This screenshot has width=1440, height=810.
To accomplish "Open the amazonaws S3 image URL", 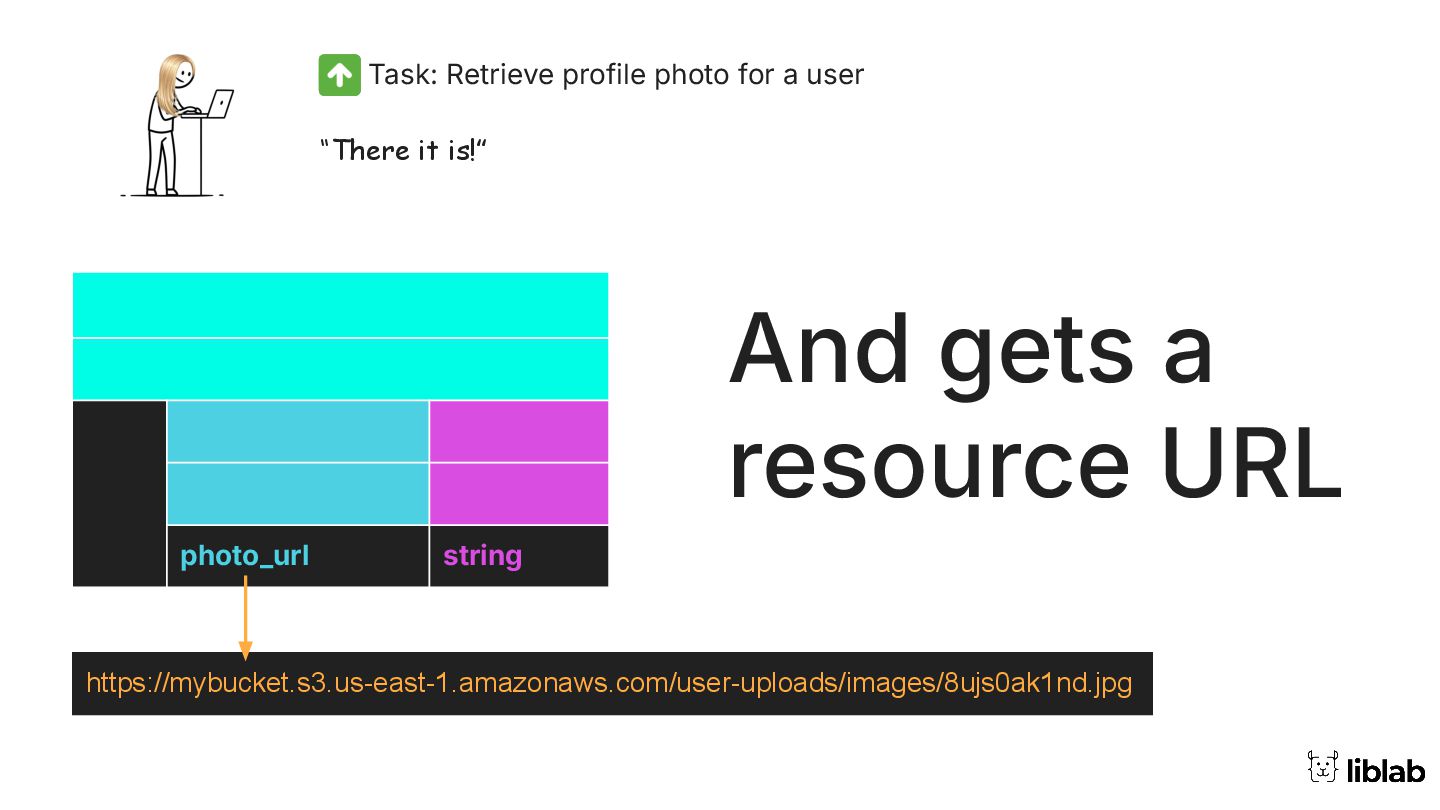I will click(x=609, y=684).
